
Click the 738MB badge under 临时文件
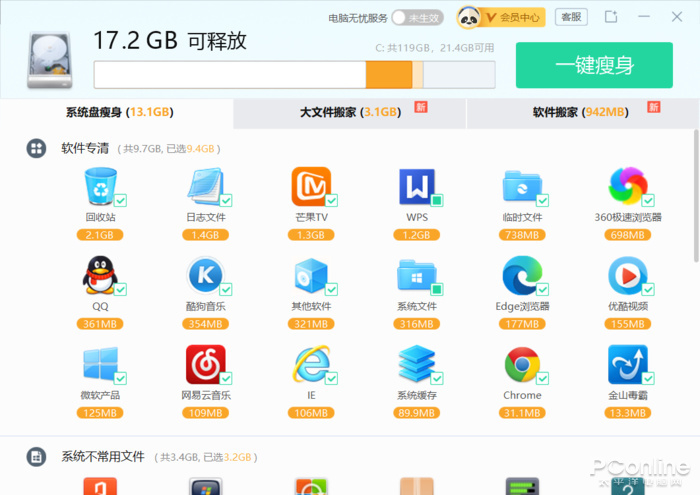522,235
